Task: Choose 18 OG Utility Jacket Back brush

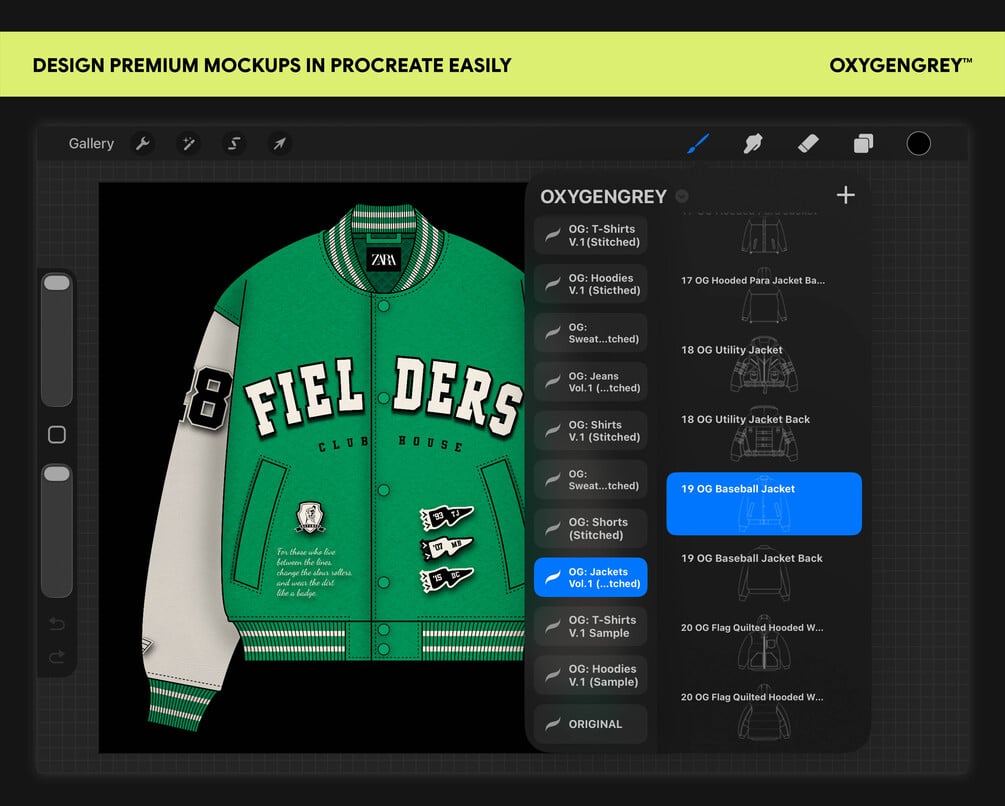Action: (x=764, y=434)
